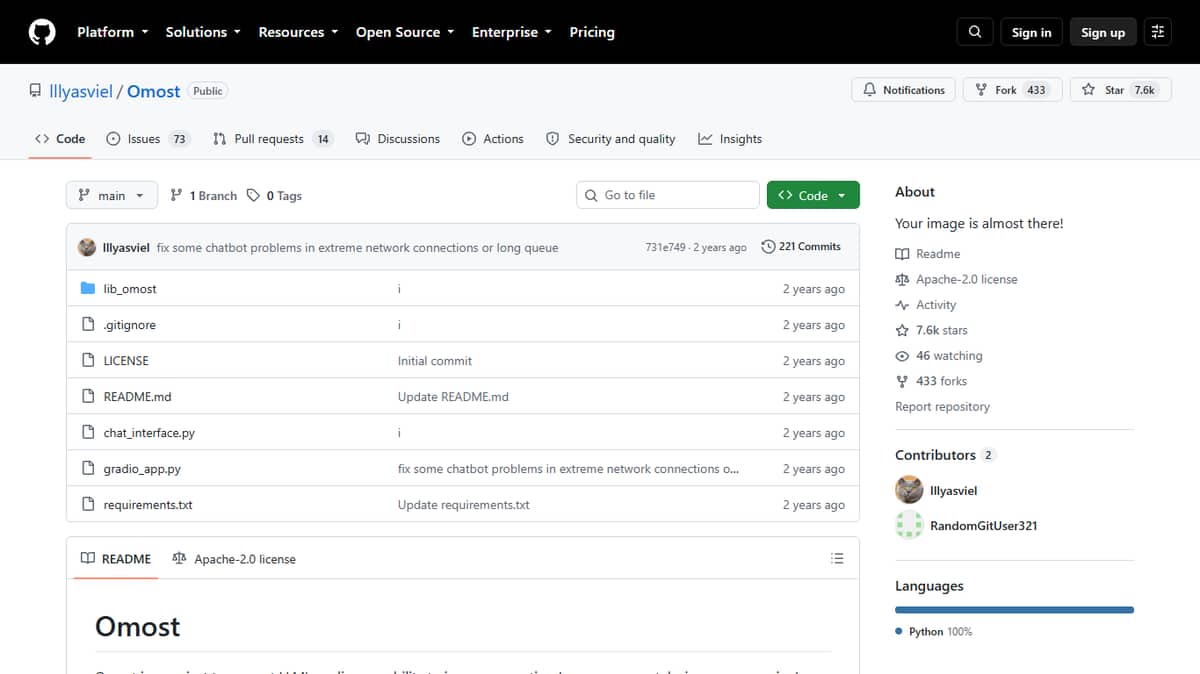Click the README.md file icon
Image resolution: width=1200 pixels, height=674 pixels.
[88, 397]
